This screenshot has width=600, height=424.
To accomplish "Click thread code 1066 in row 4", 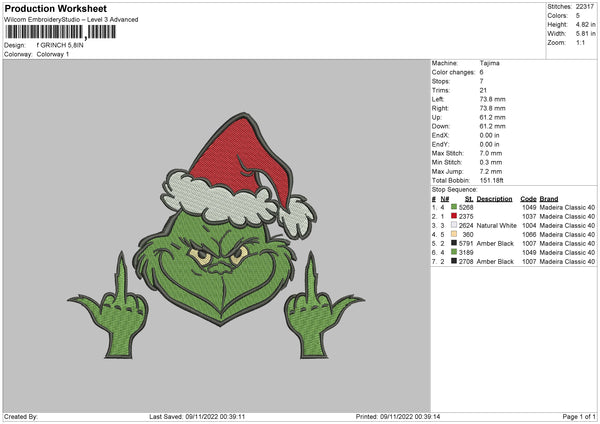I will [529, 235].
